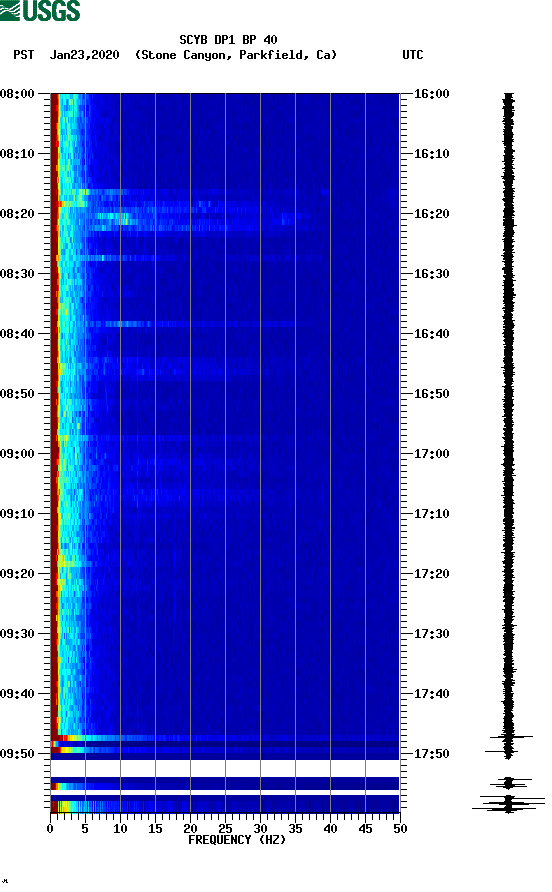Click the 09:30 PST time label
This screenshot has width=552, height=892.
[17, 634]
